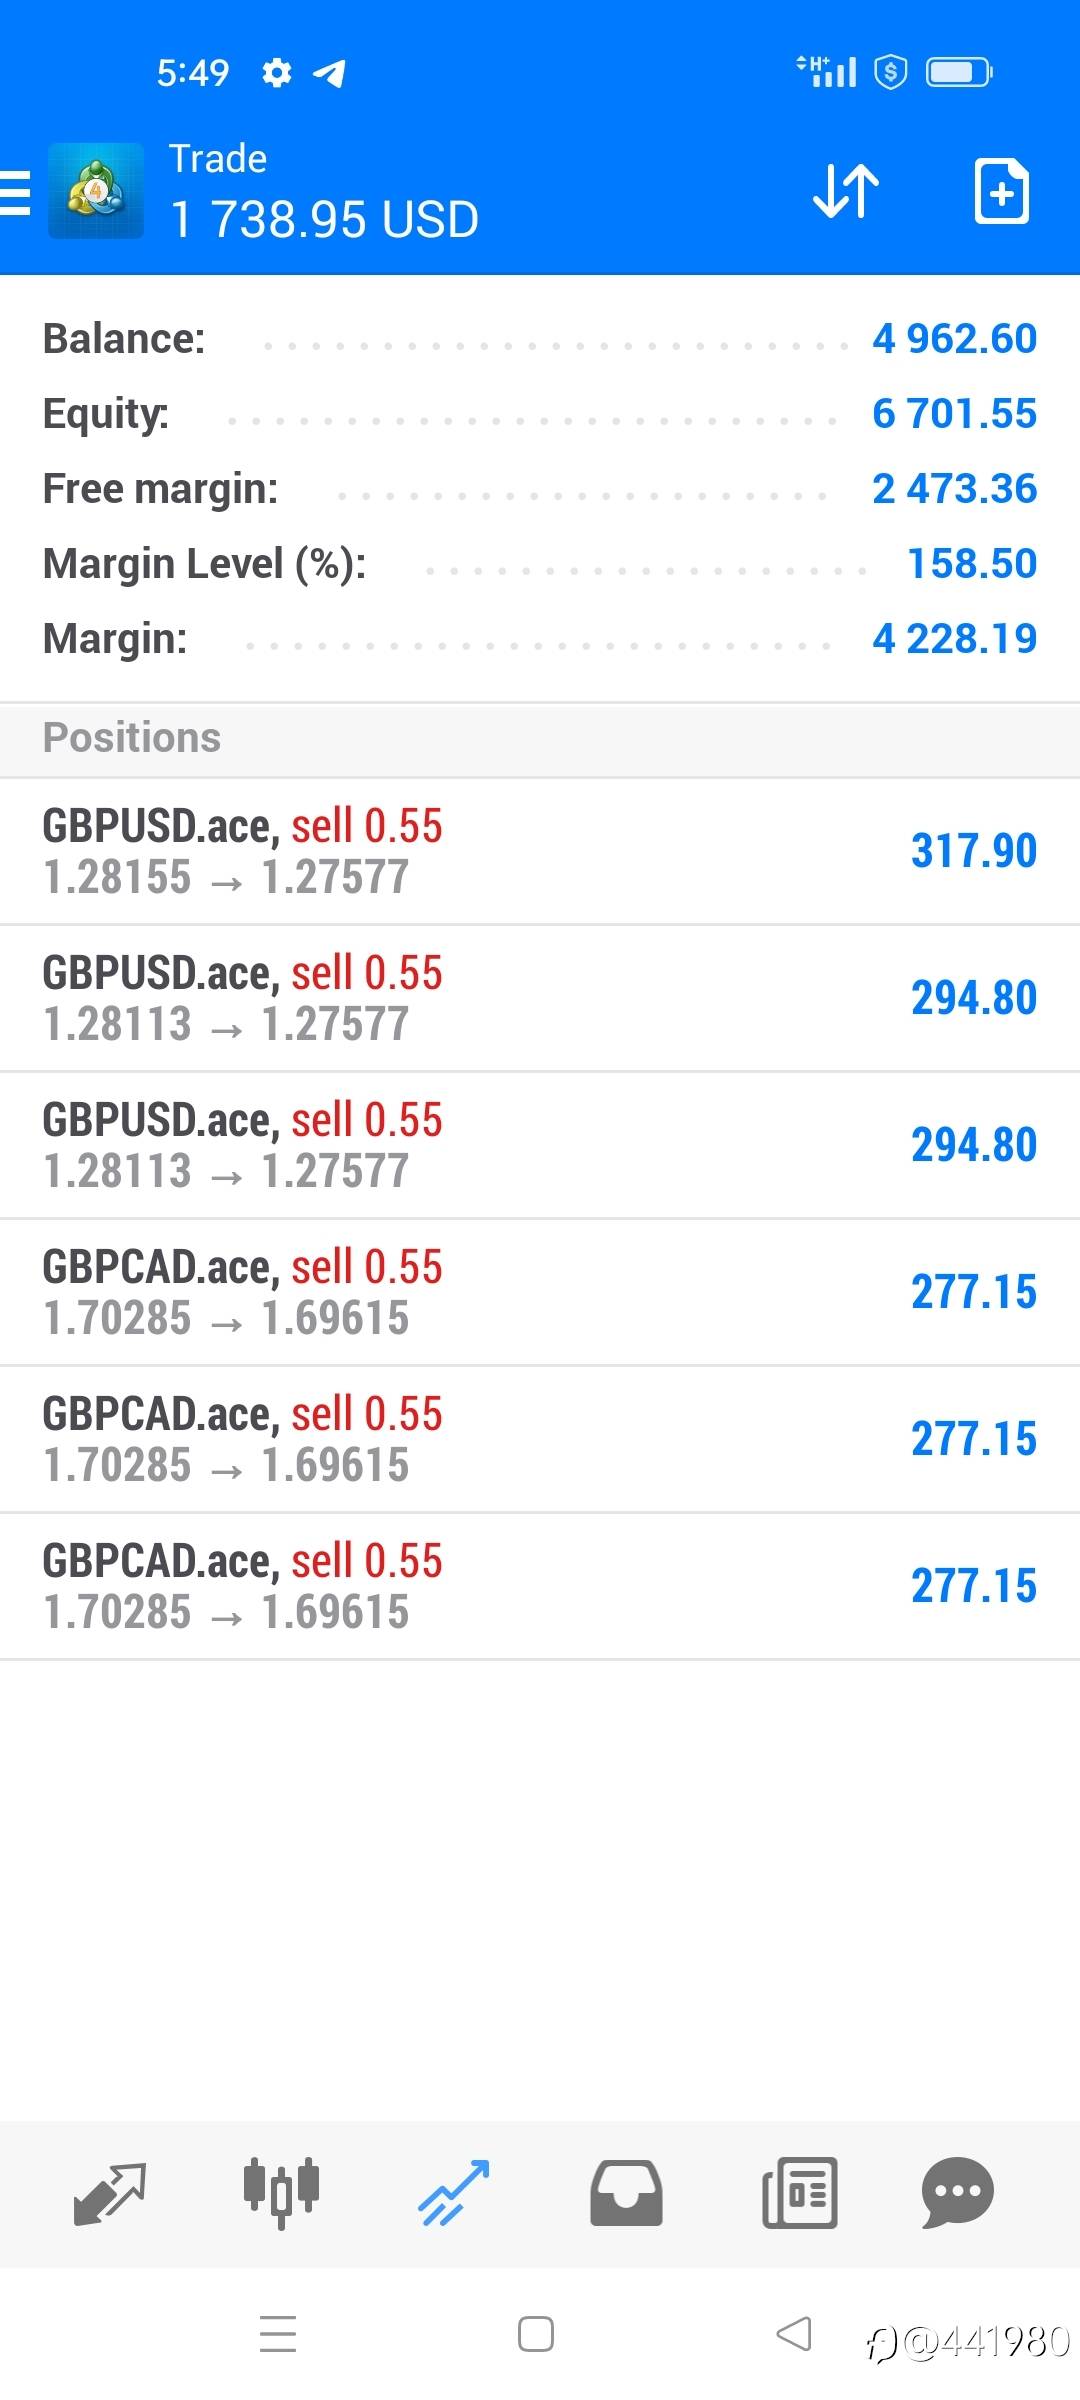Open the History inbox tray tab
1080x2400 pixels.
tap(626, 2192)
